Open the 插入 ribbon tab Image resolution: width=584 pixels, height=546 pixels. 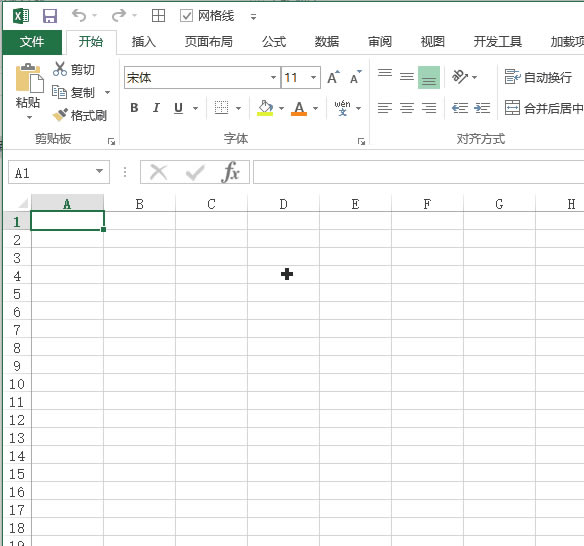click(x=144, y=42)
